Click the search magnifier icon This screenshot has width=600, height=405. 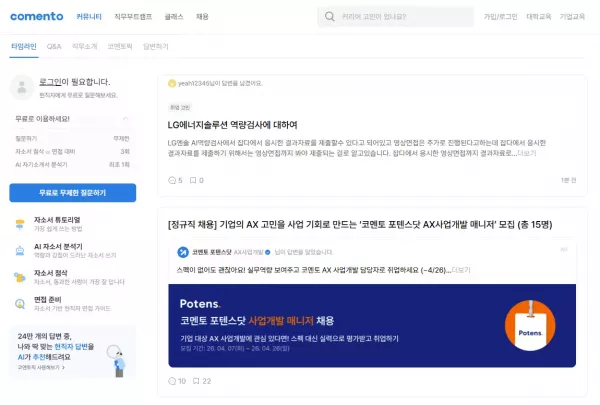(329, 16)
